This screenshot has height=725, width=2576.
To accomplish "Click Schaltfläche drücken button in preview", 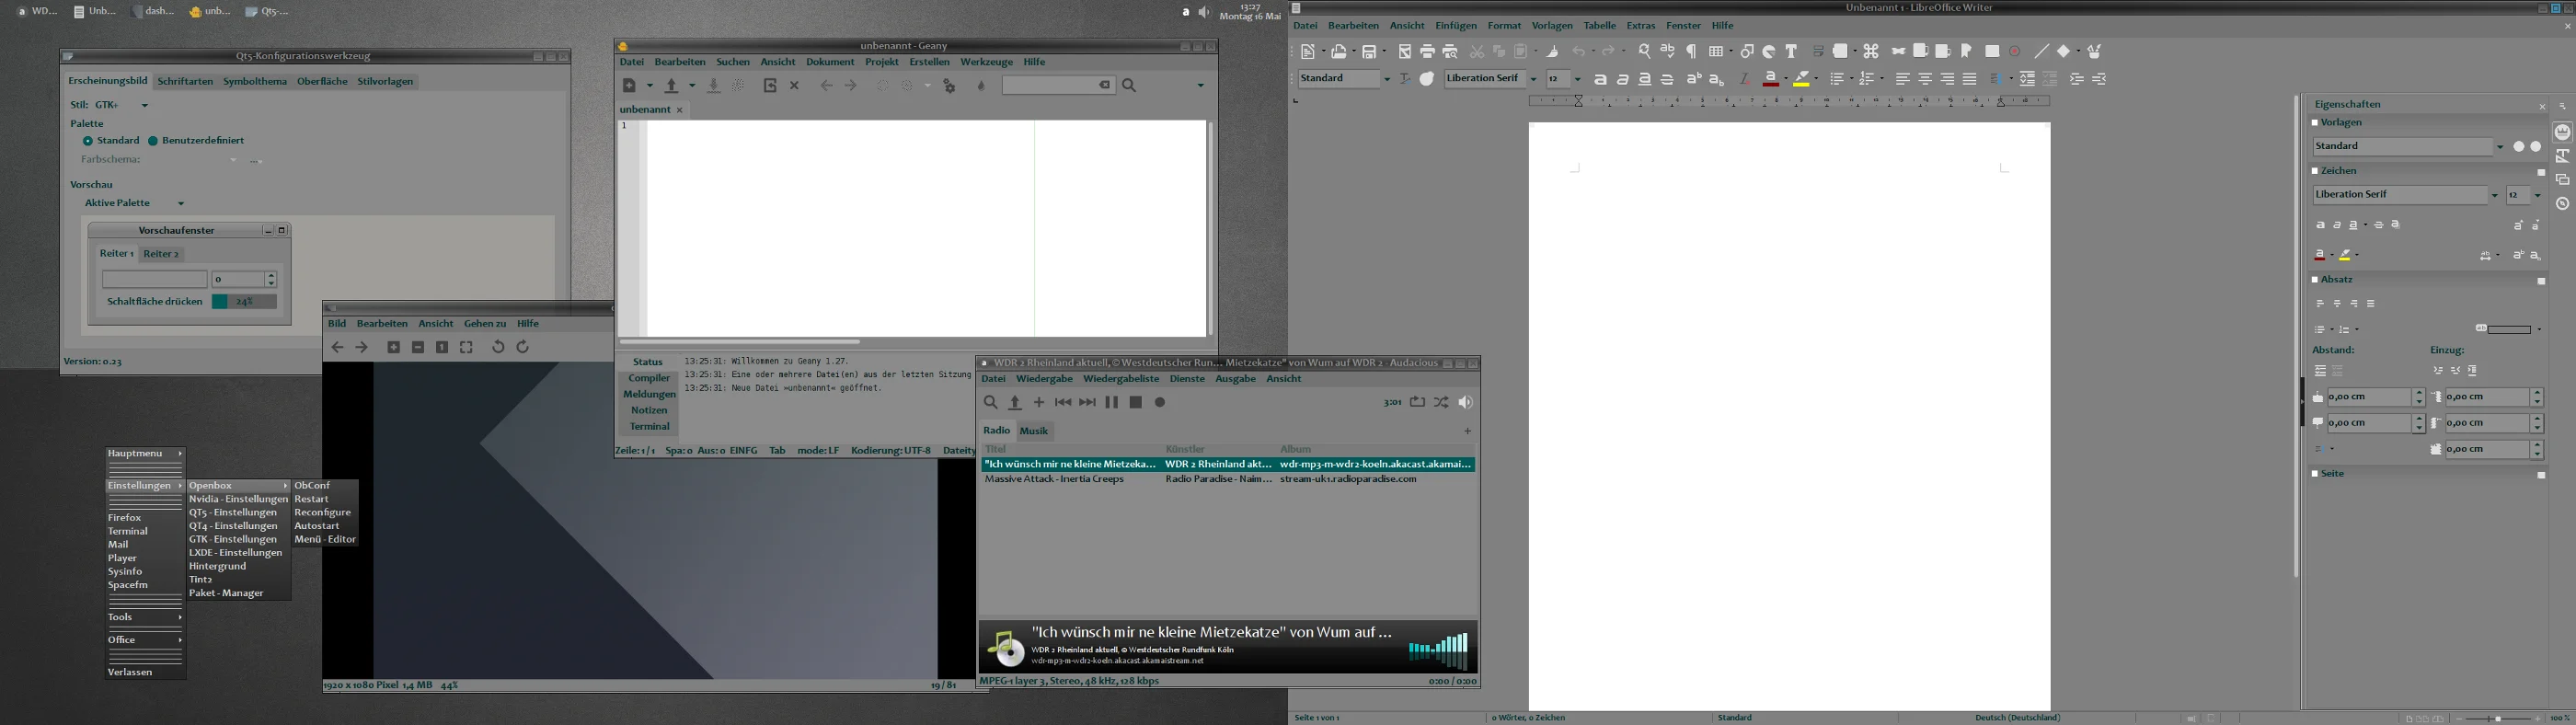I will [154, 301].
